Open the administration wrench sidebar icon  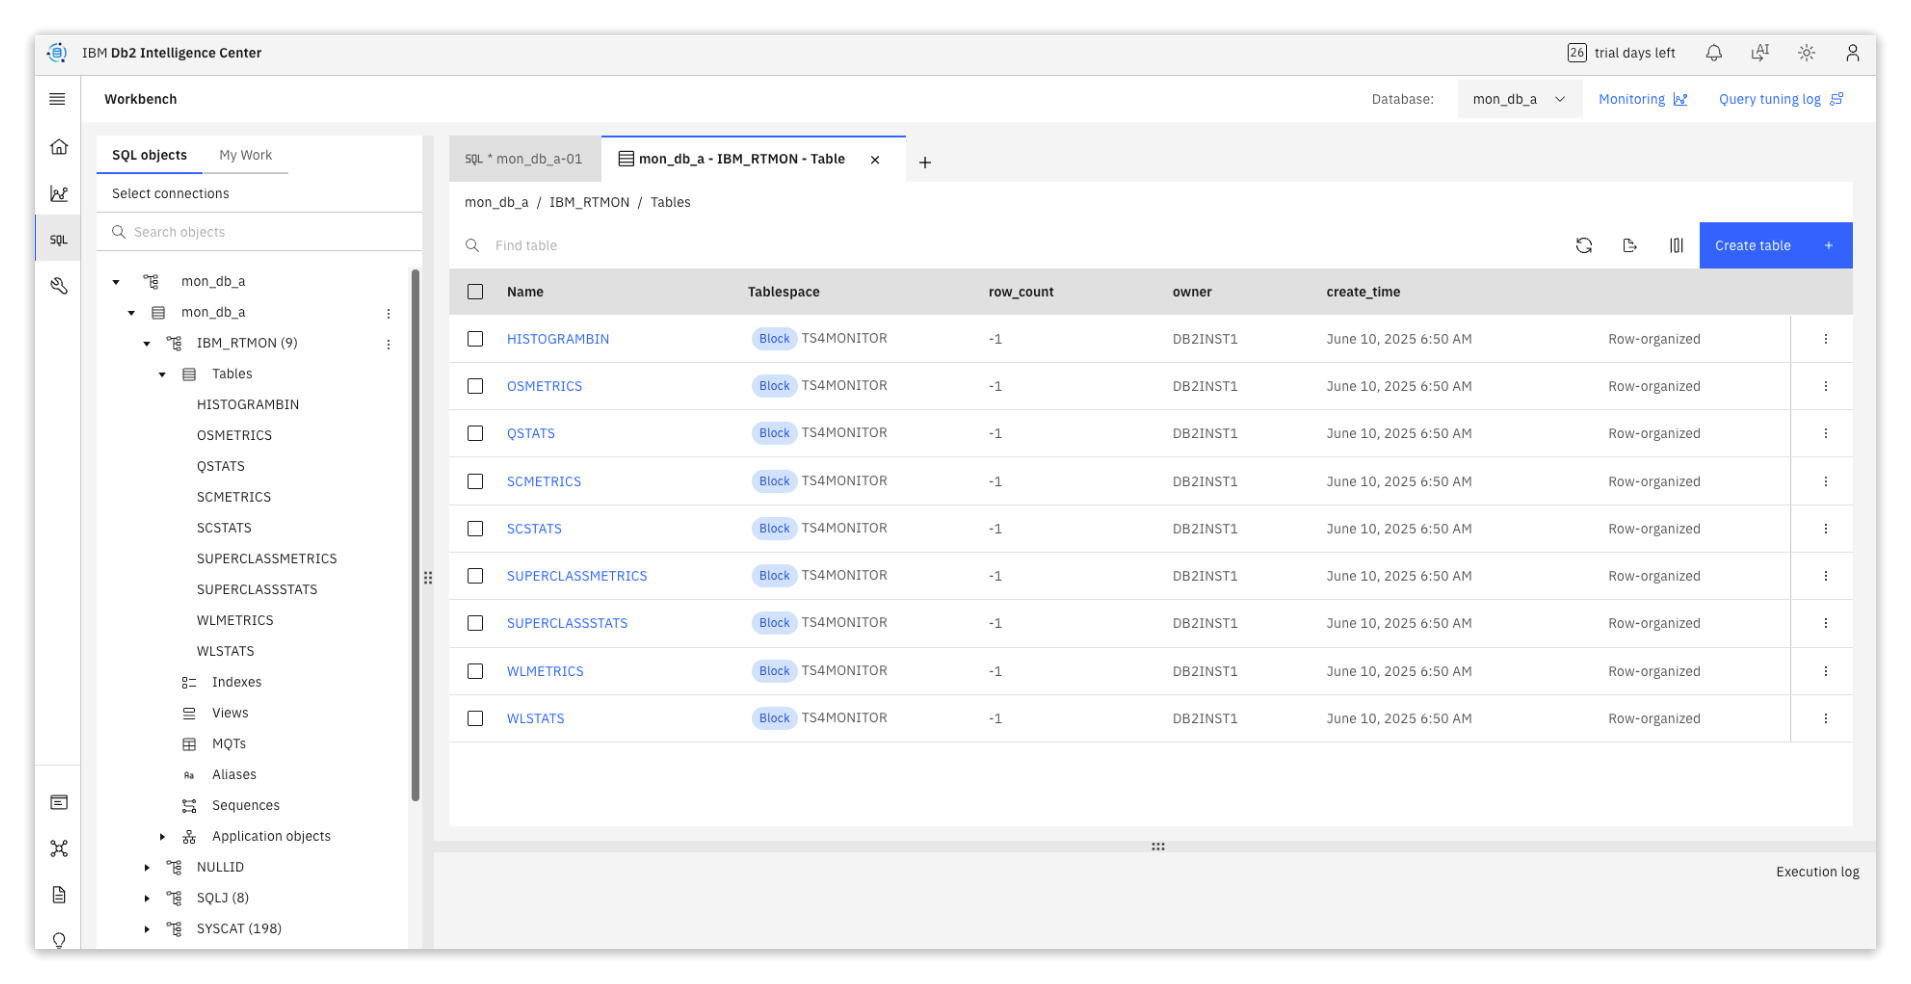click(x=59, y=286)
